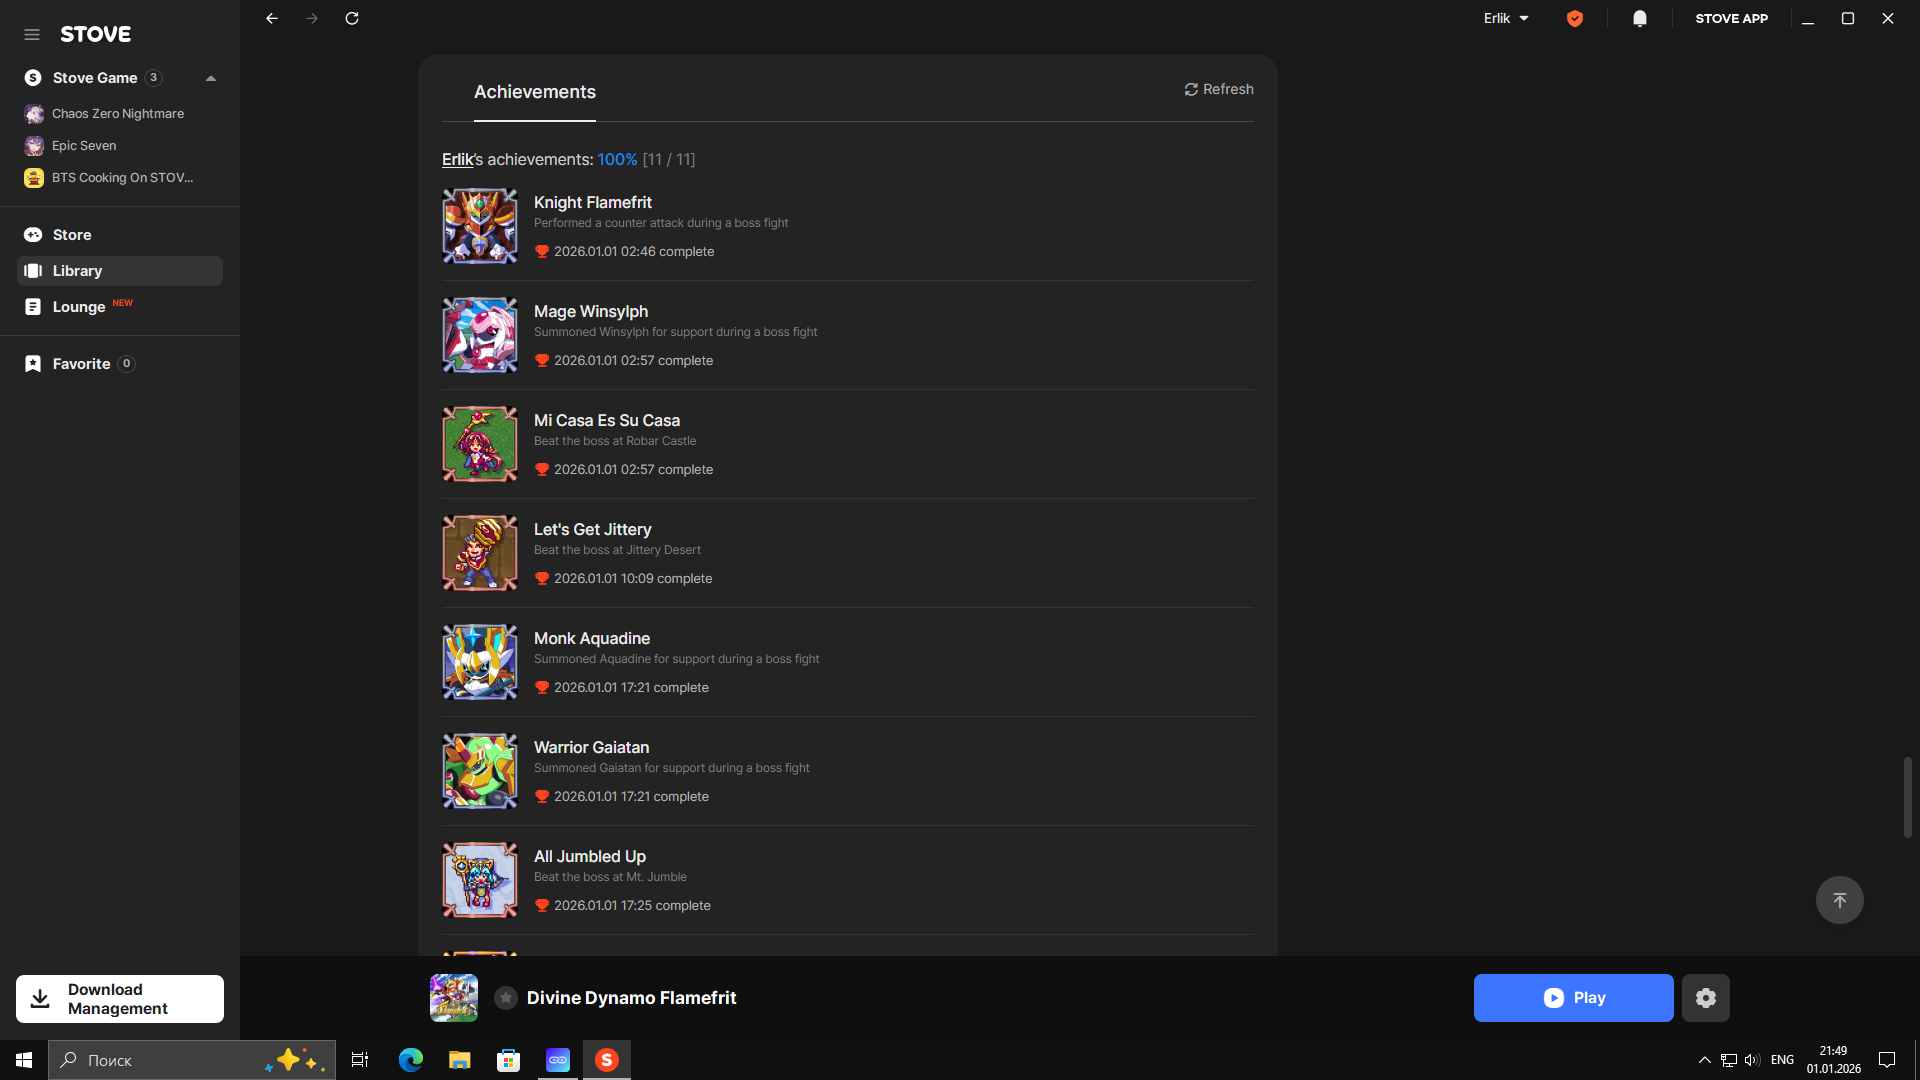Open Store in the sidebar
Screen dimensions: 1920x1080
point(71,235)
